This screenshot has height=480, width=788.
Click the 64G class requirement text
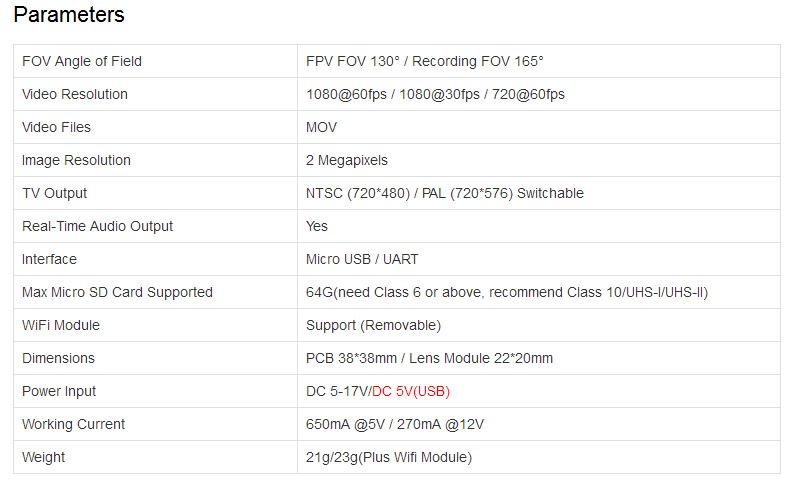(507, 293)
